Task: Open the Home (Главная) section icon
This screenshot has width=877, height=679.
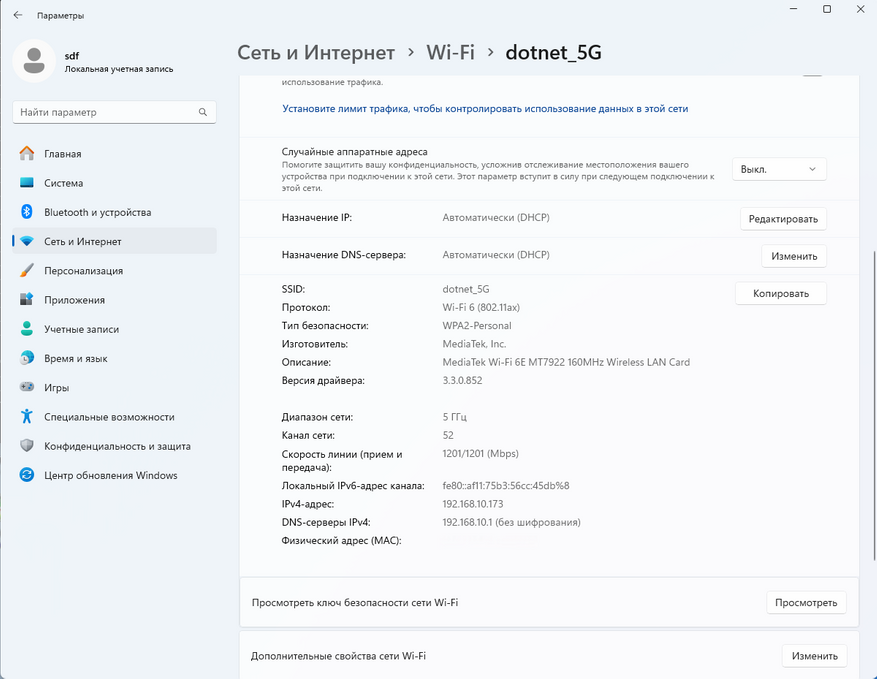Action: (27, 154)
